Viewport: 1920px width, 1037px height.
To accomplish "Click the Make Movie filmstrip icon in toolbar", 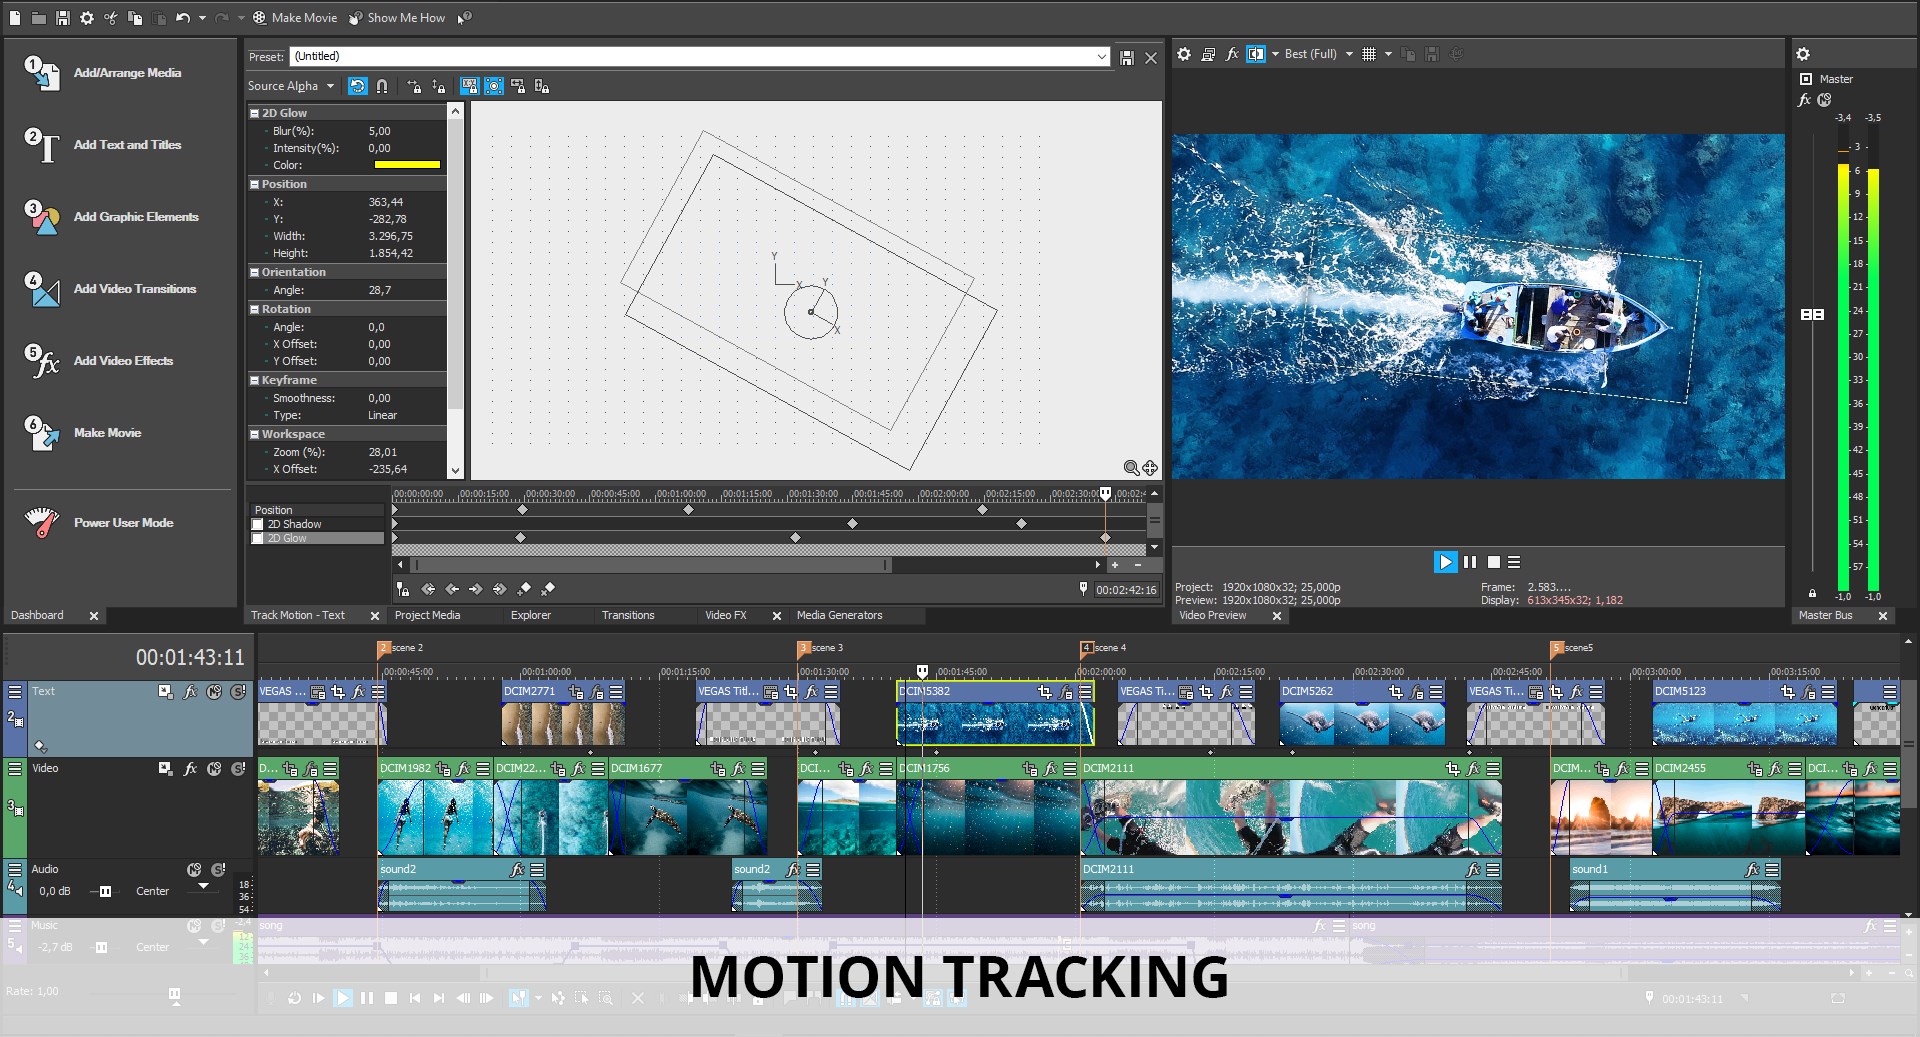I will 258,17.
